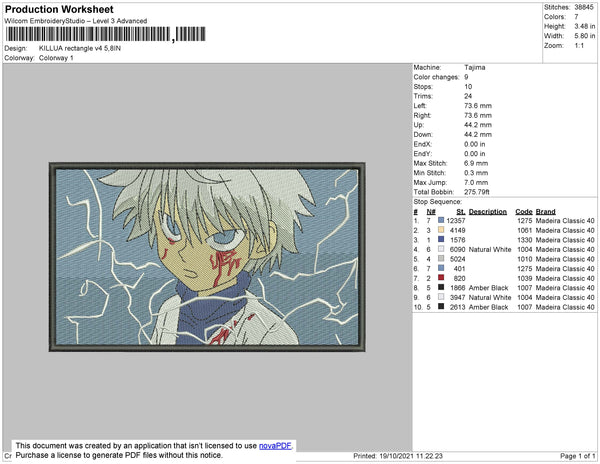Screen dimensions: 600x464
Task: Click the dark blue swatch for stop 3
Action: pos(441,239)
